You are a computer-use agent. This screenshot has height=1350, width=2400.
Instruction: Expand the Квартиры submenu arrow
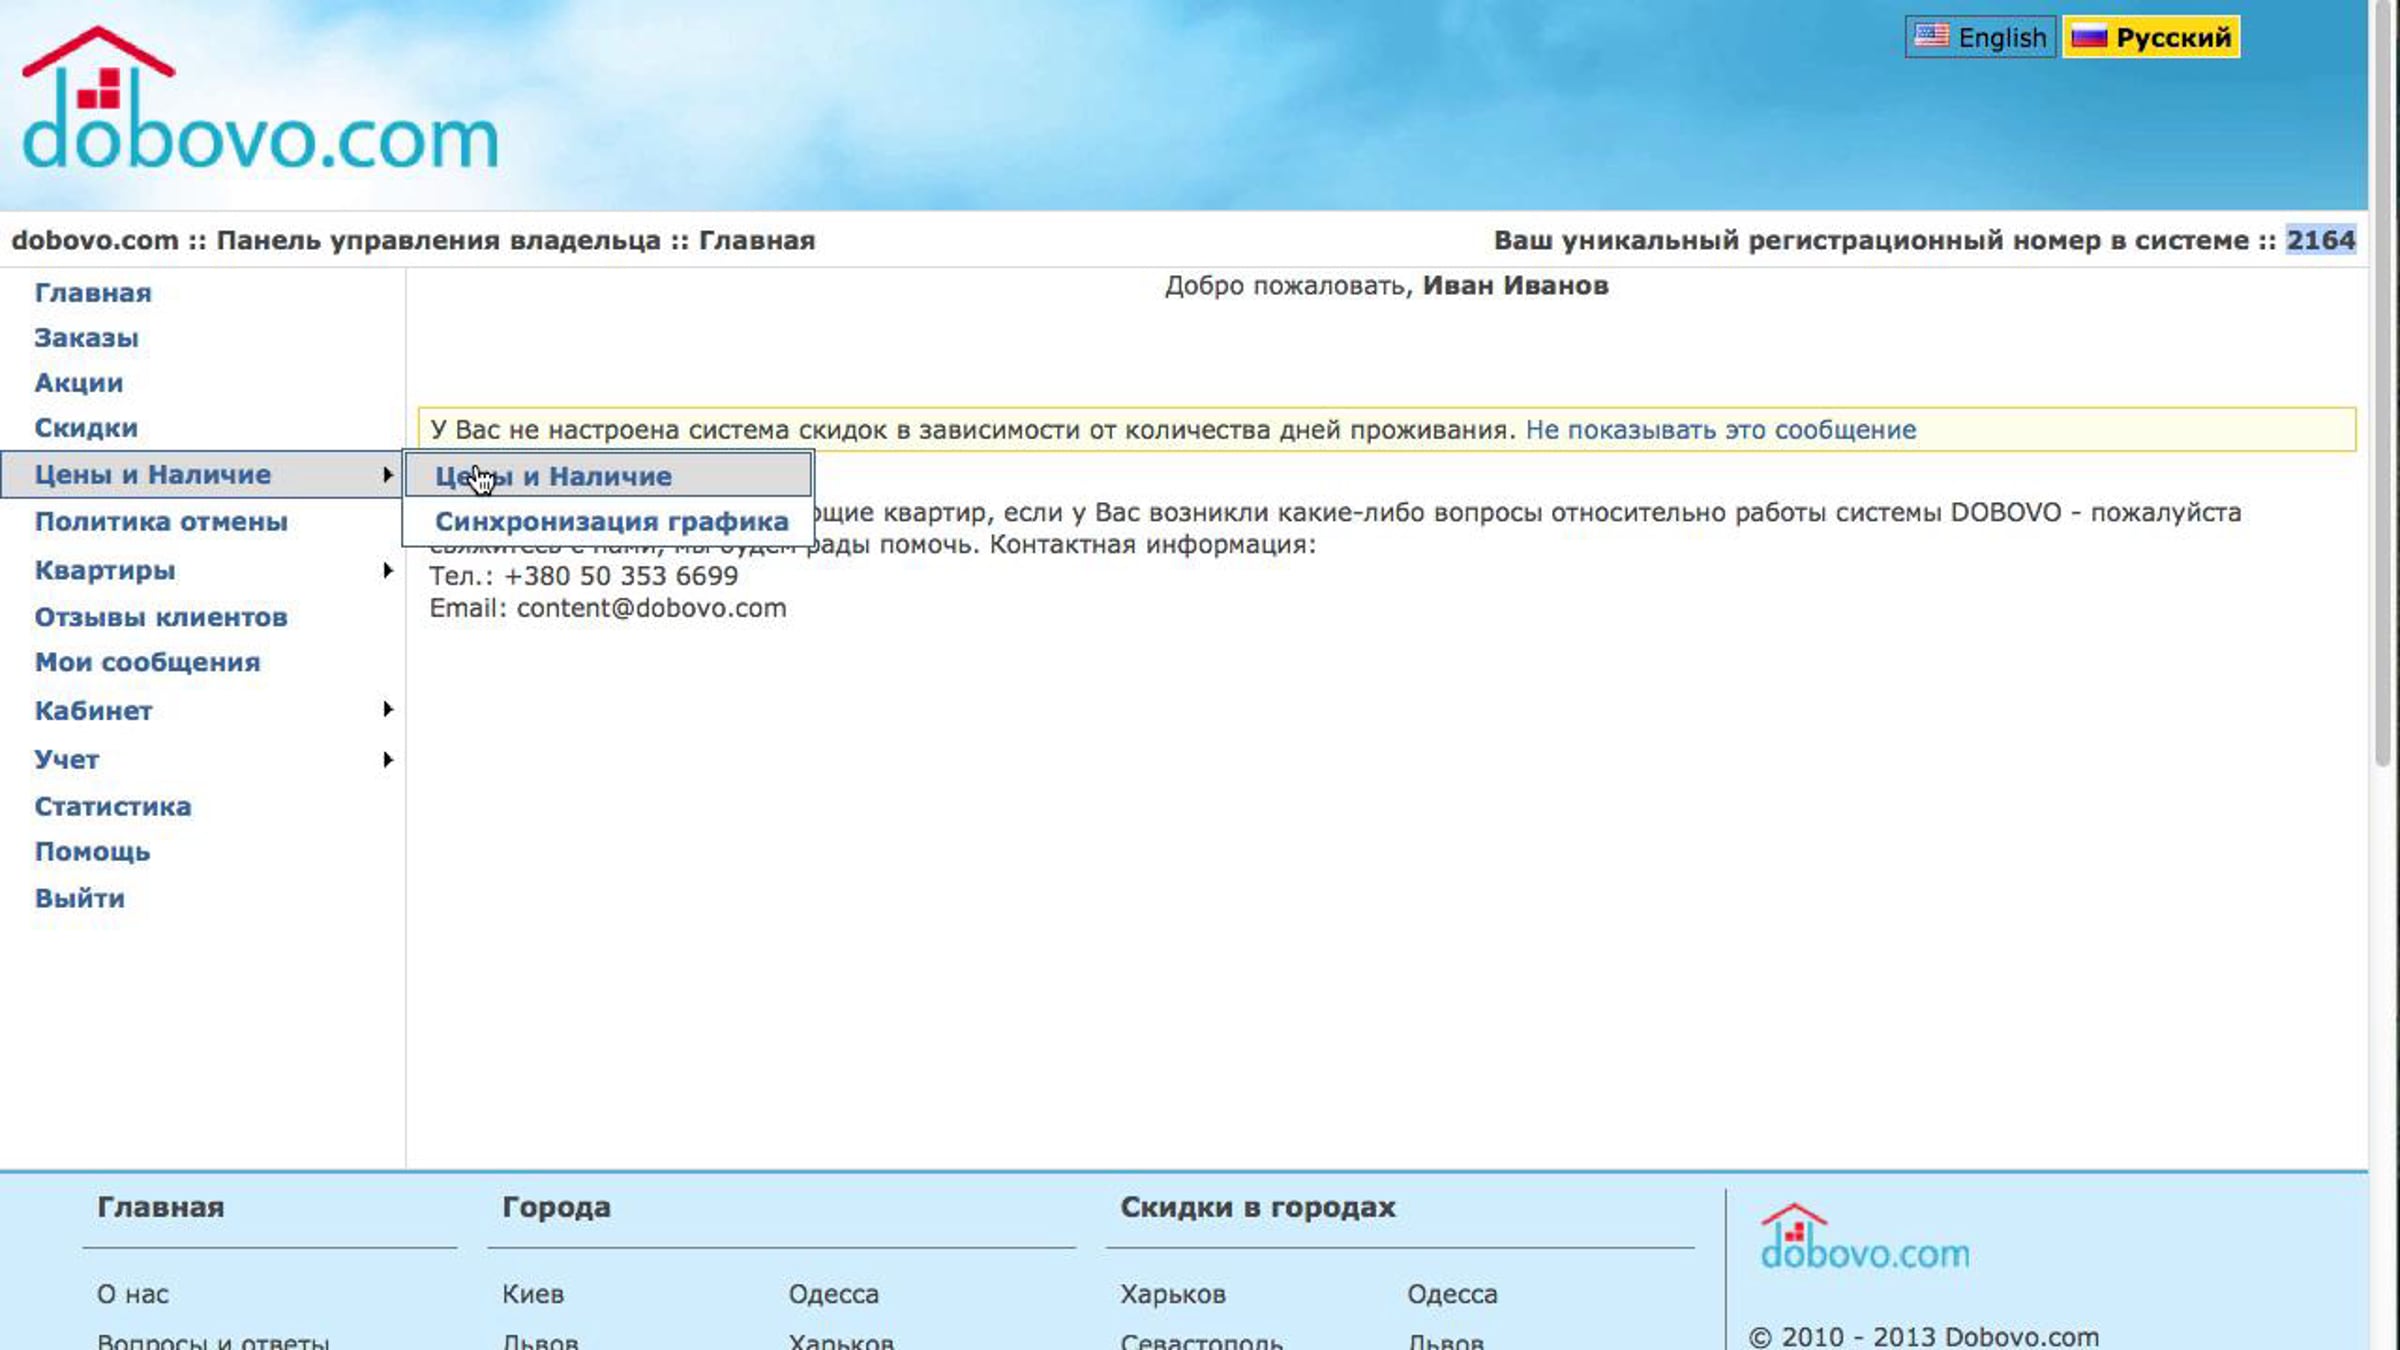click(387, 570)
